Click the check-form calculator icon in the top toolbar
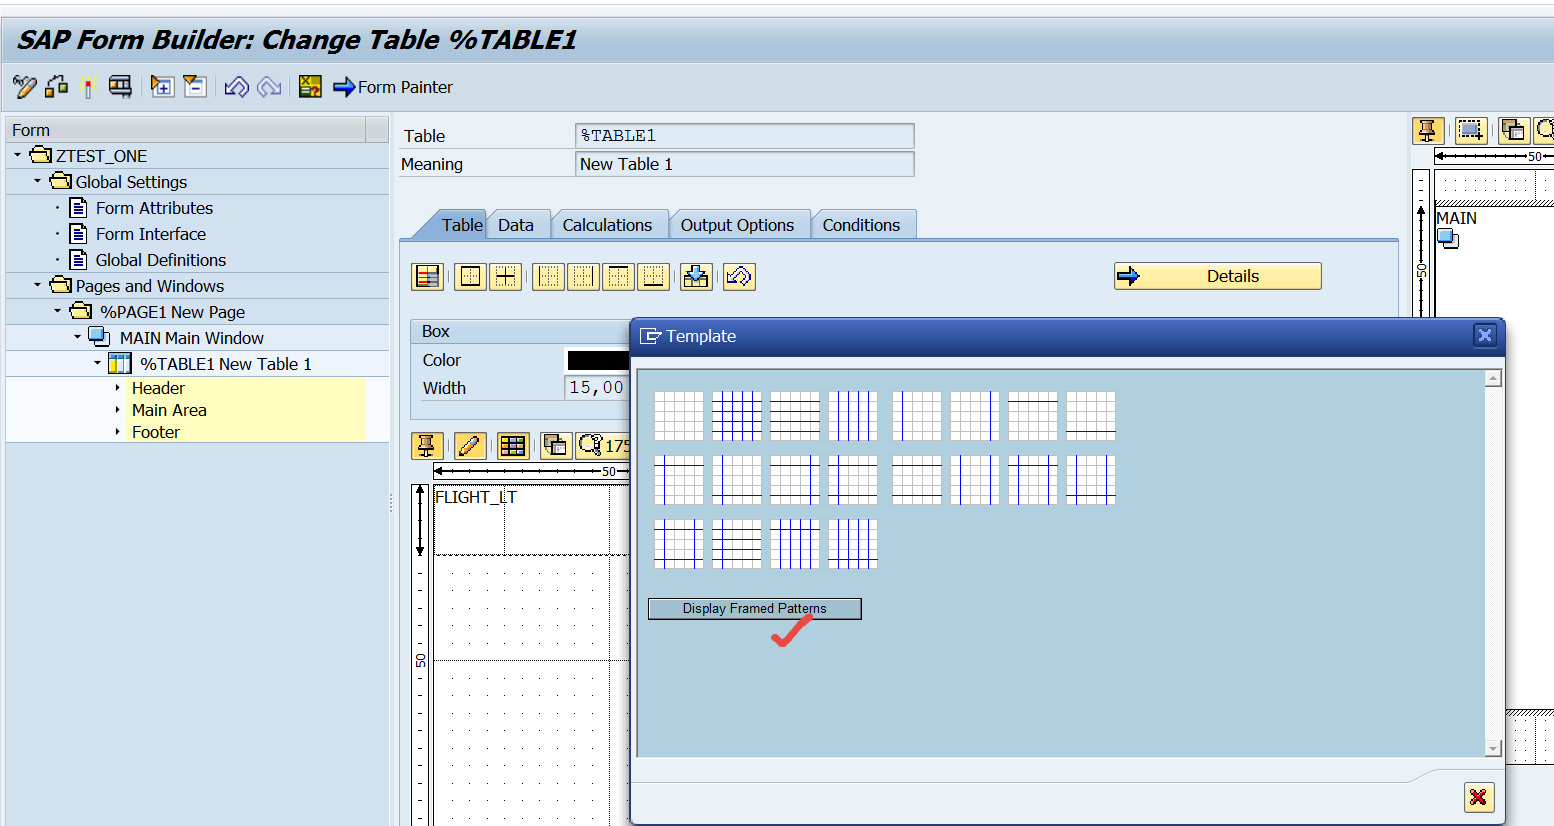 (310, 87)
